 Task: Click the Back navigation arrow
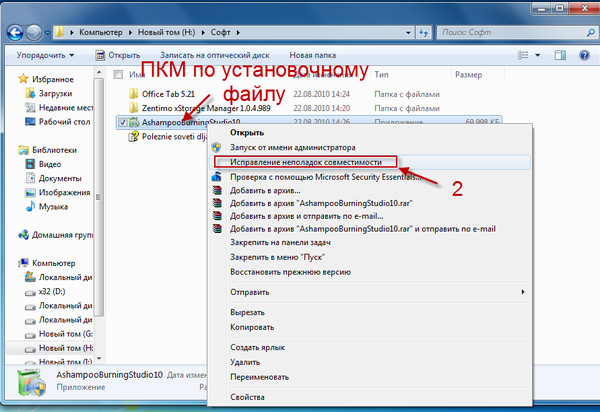[15, 33]
